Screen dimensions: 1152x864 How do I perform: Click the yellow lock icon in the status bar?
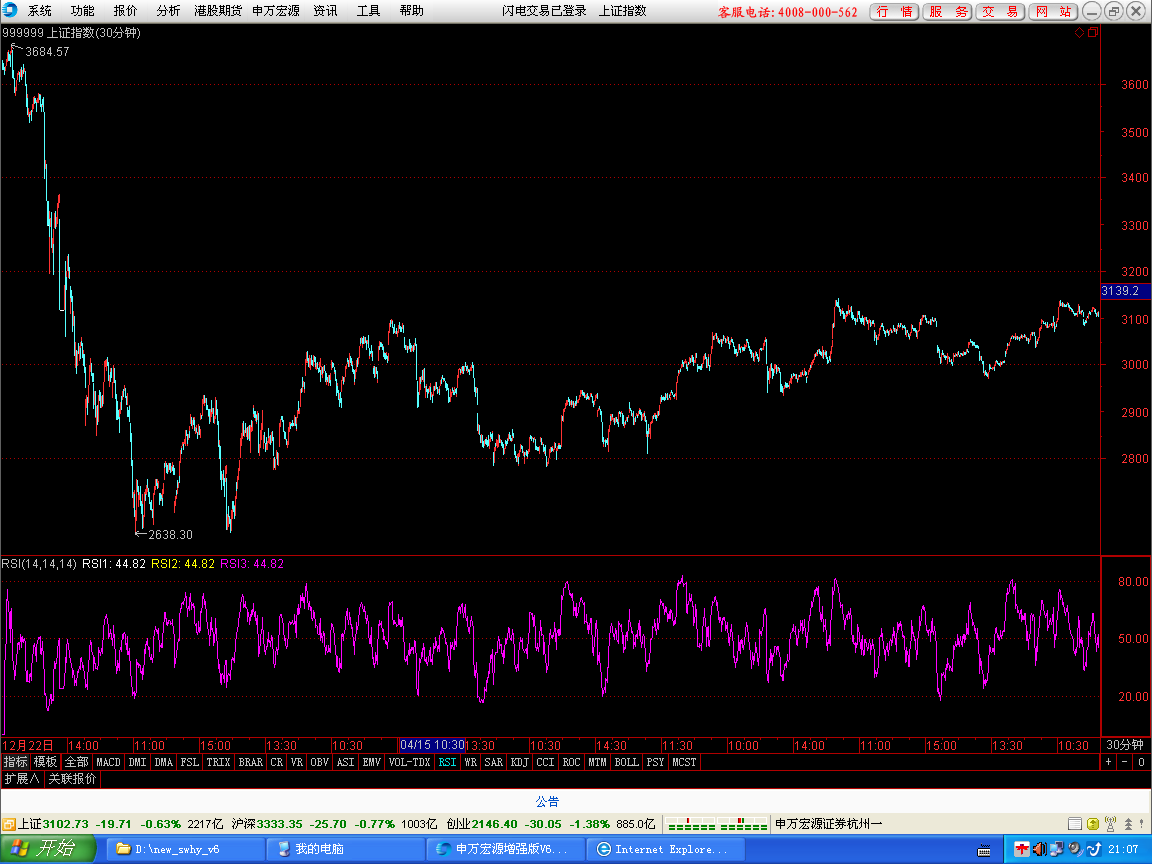1092,824
